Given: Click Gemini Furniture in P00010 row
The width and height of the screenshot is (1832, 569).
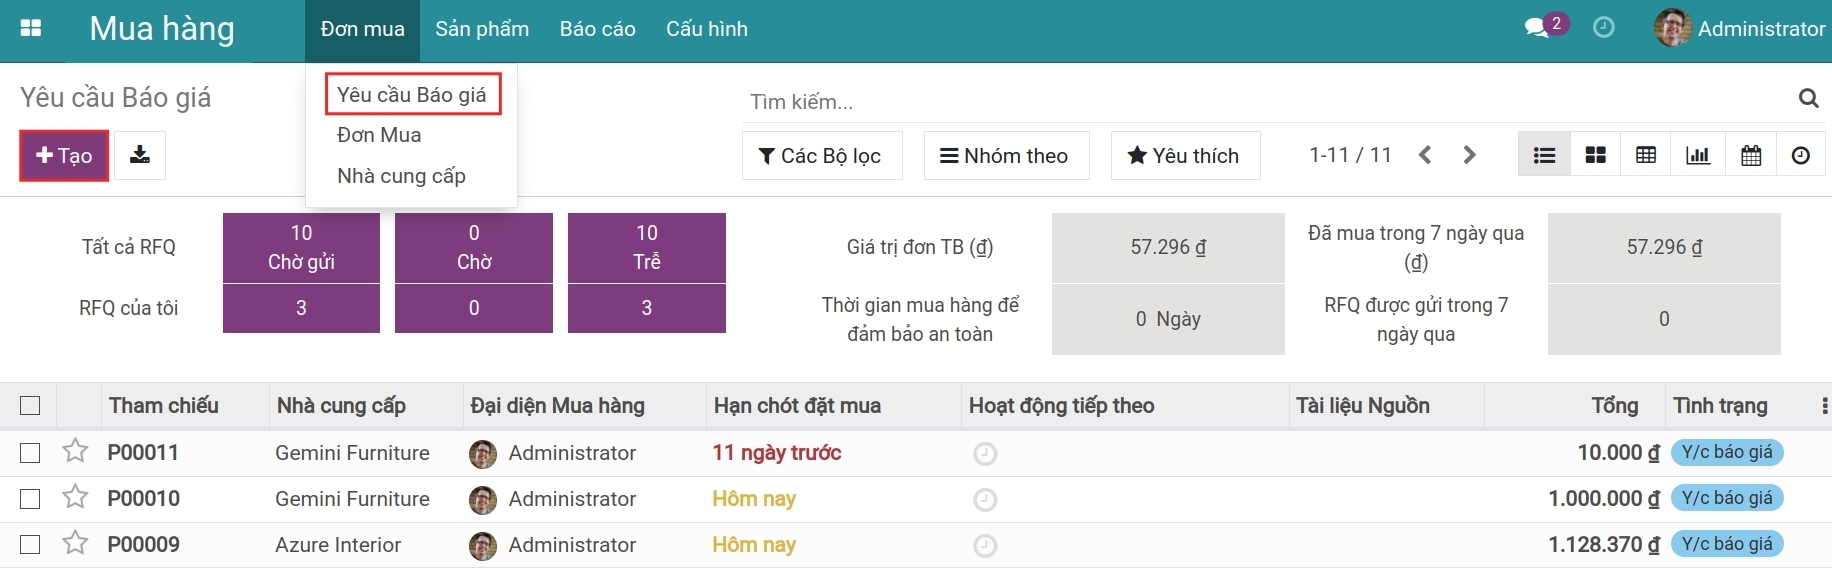Looking at the screenshot, I should coord(352,499).
